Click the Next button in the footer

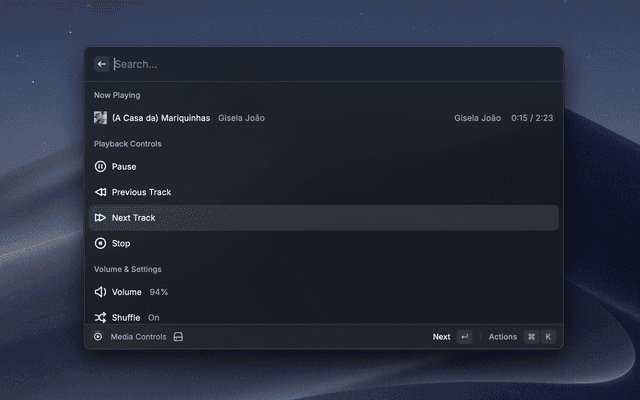tap(441, 337)
